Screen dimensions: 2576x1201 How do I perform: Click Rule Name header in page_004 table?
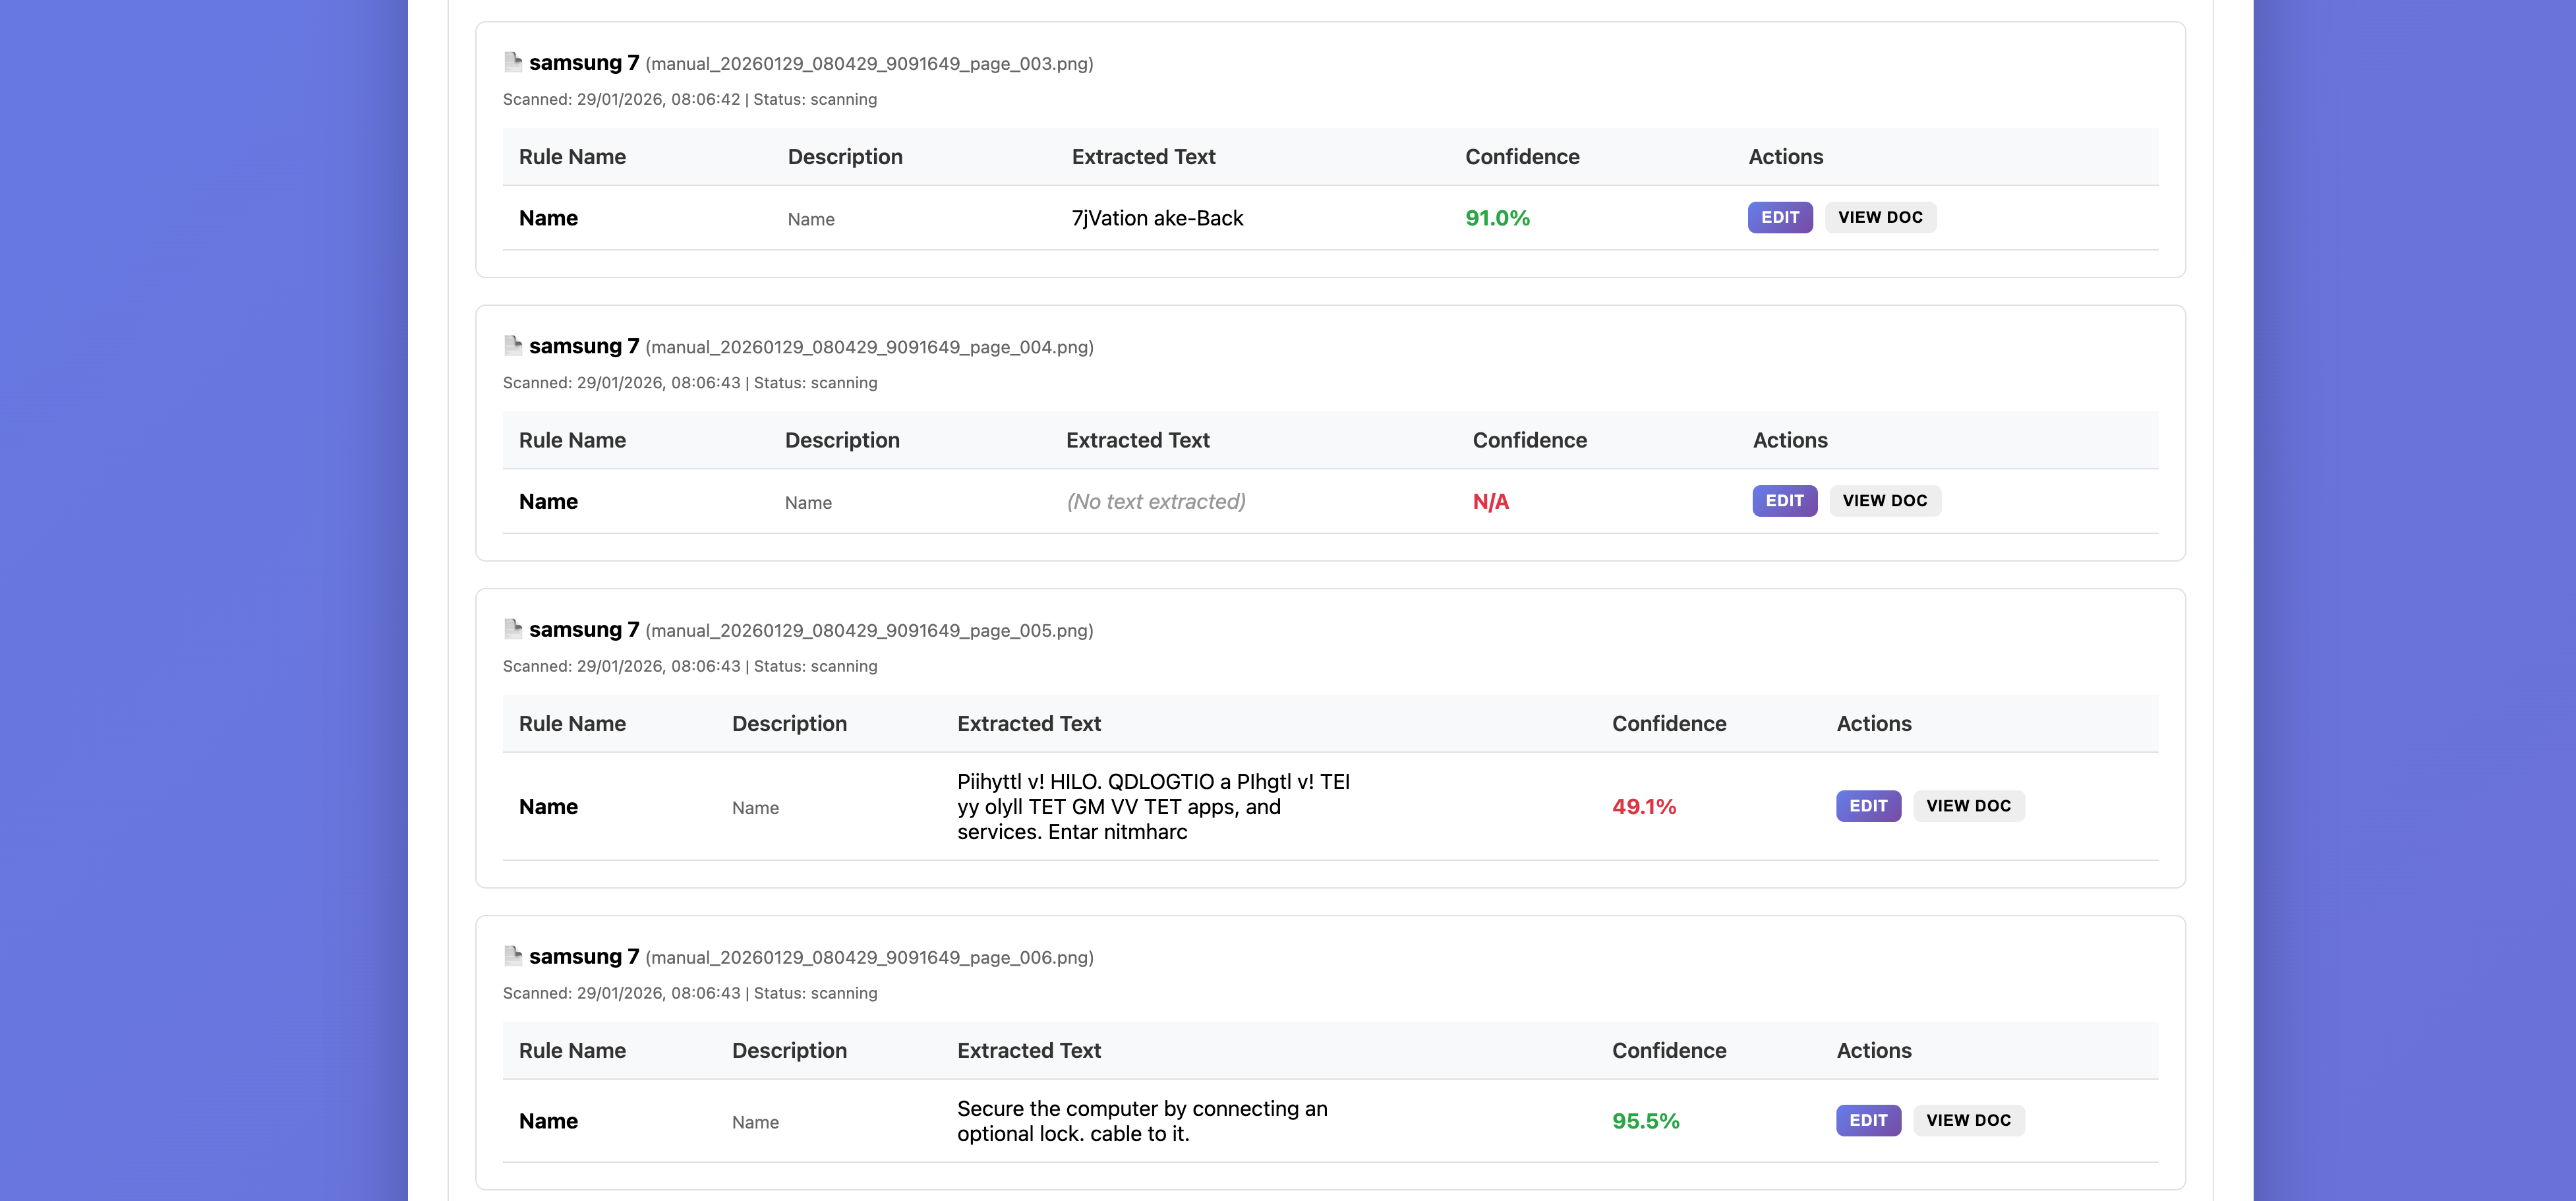click(572, 440)
